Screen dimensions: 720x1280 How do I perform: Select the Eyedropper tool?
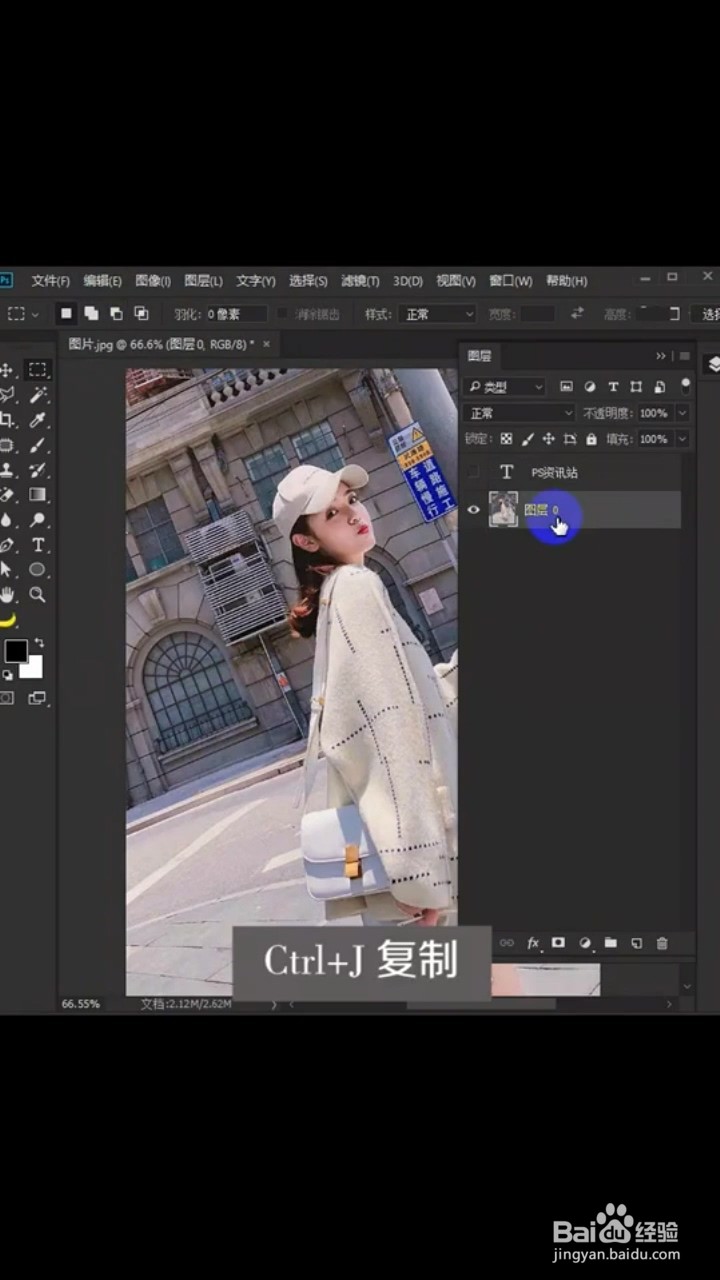pos(38,420)
